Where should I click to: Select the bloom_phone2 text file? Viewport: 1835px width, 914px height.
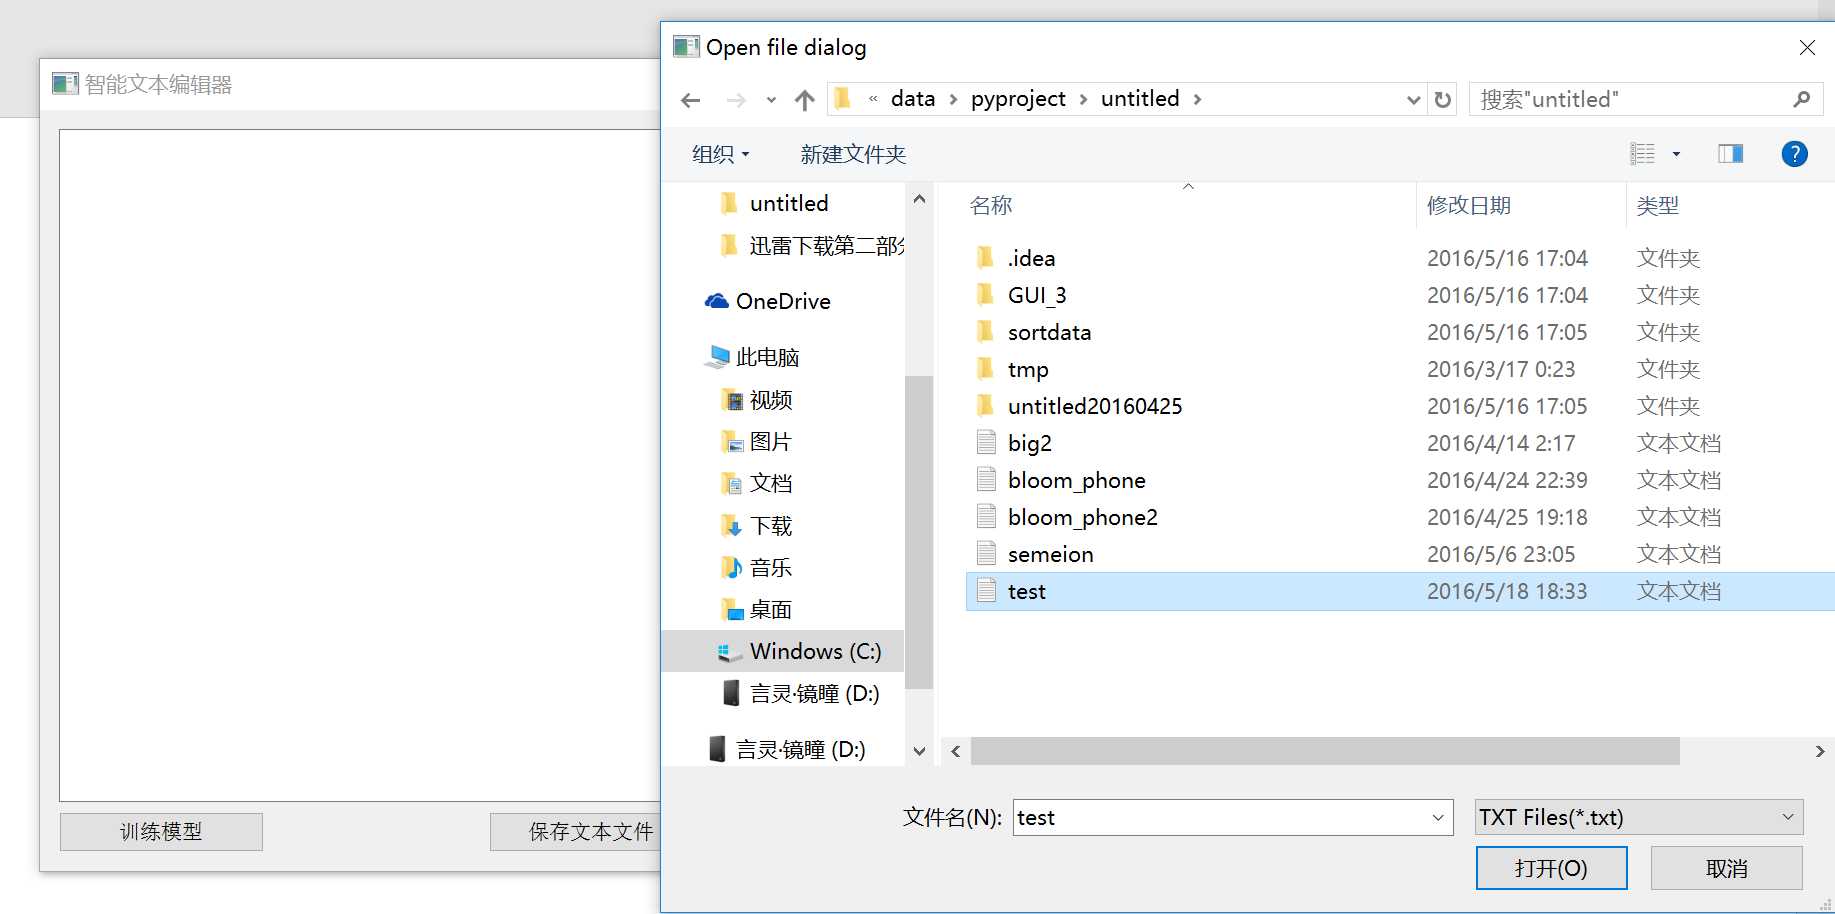[x=1082, y=517]
